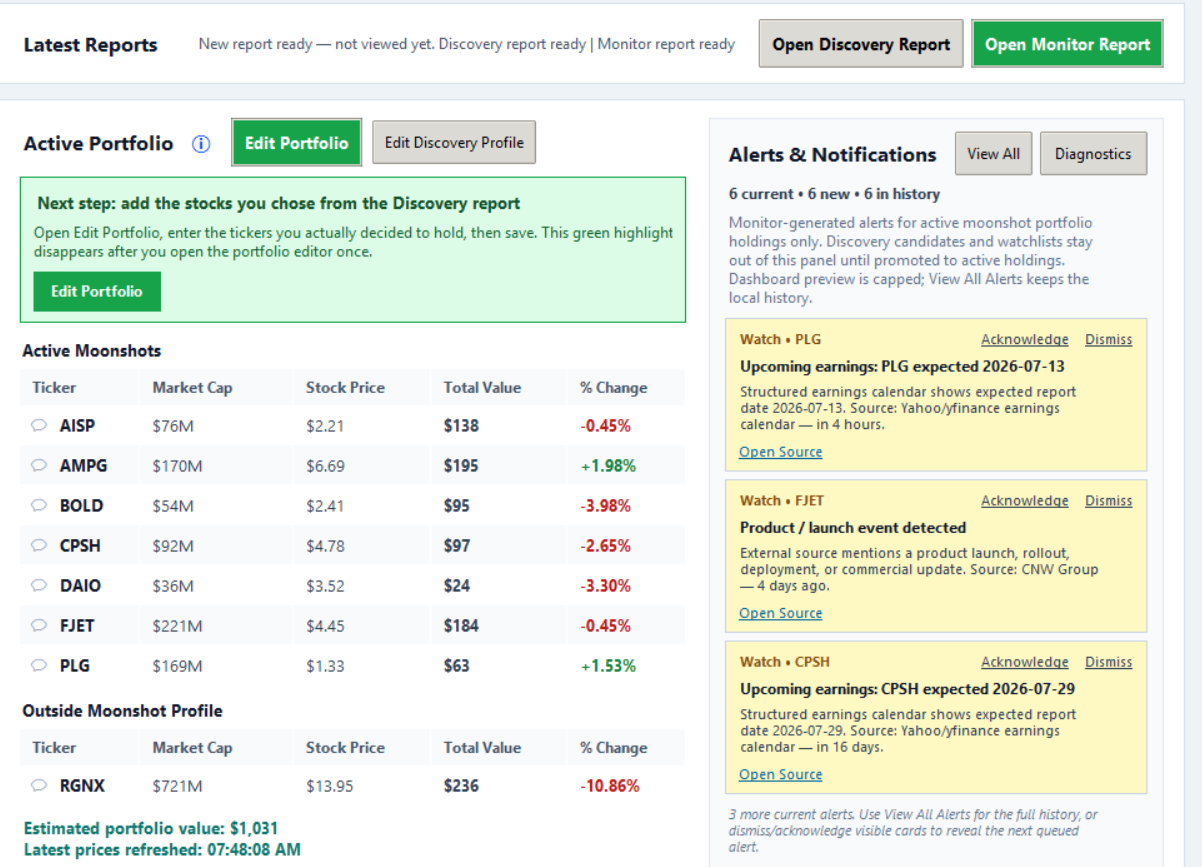Click Watch • PLG alert label
Viewport: 1202px width, 867px height.
[x=780, y=340]
